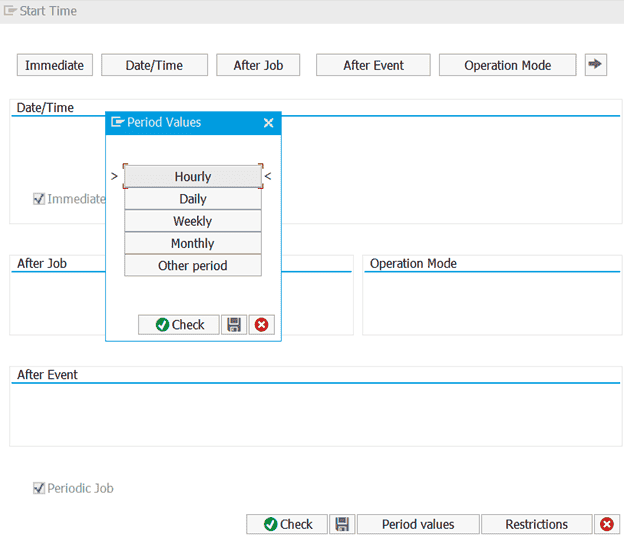Click the save icon in Period Values dialog
Screen dimensions: 624x538
click(x=234, y=325)
